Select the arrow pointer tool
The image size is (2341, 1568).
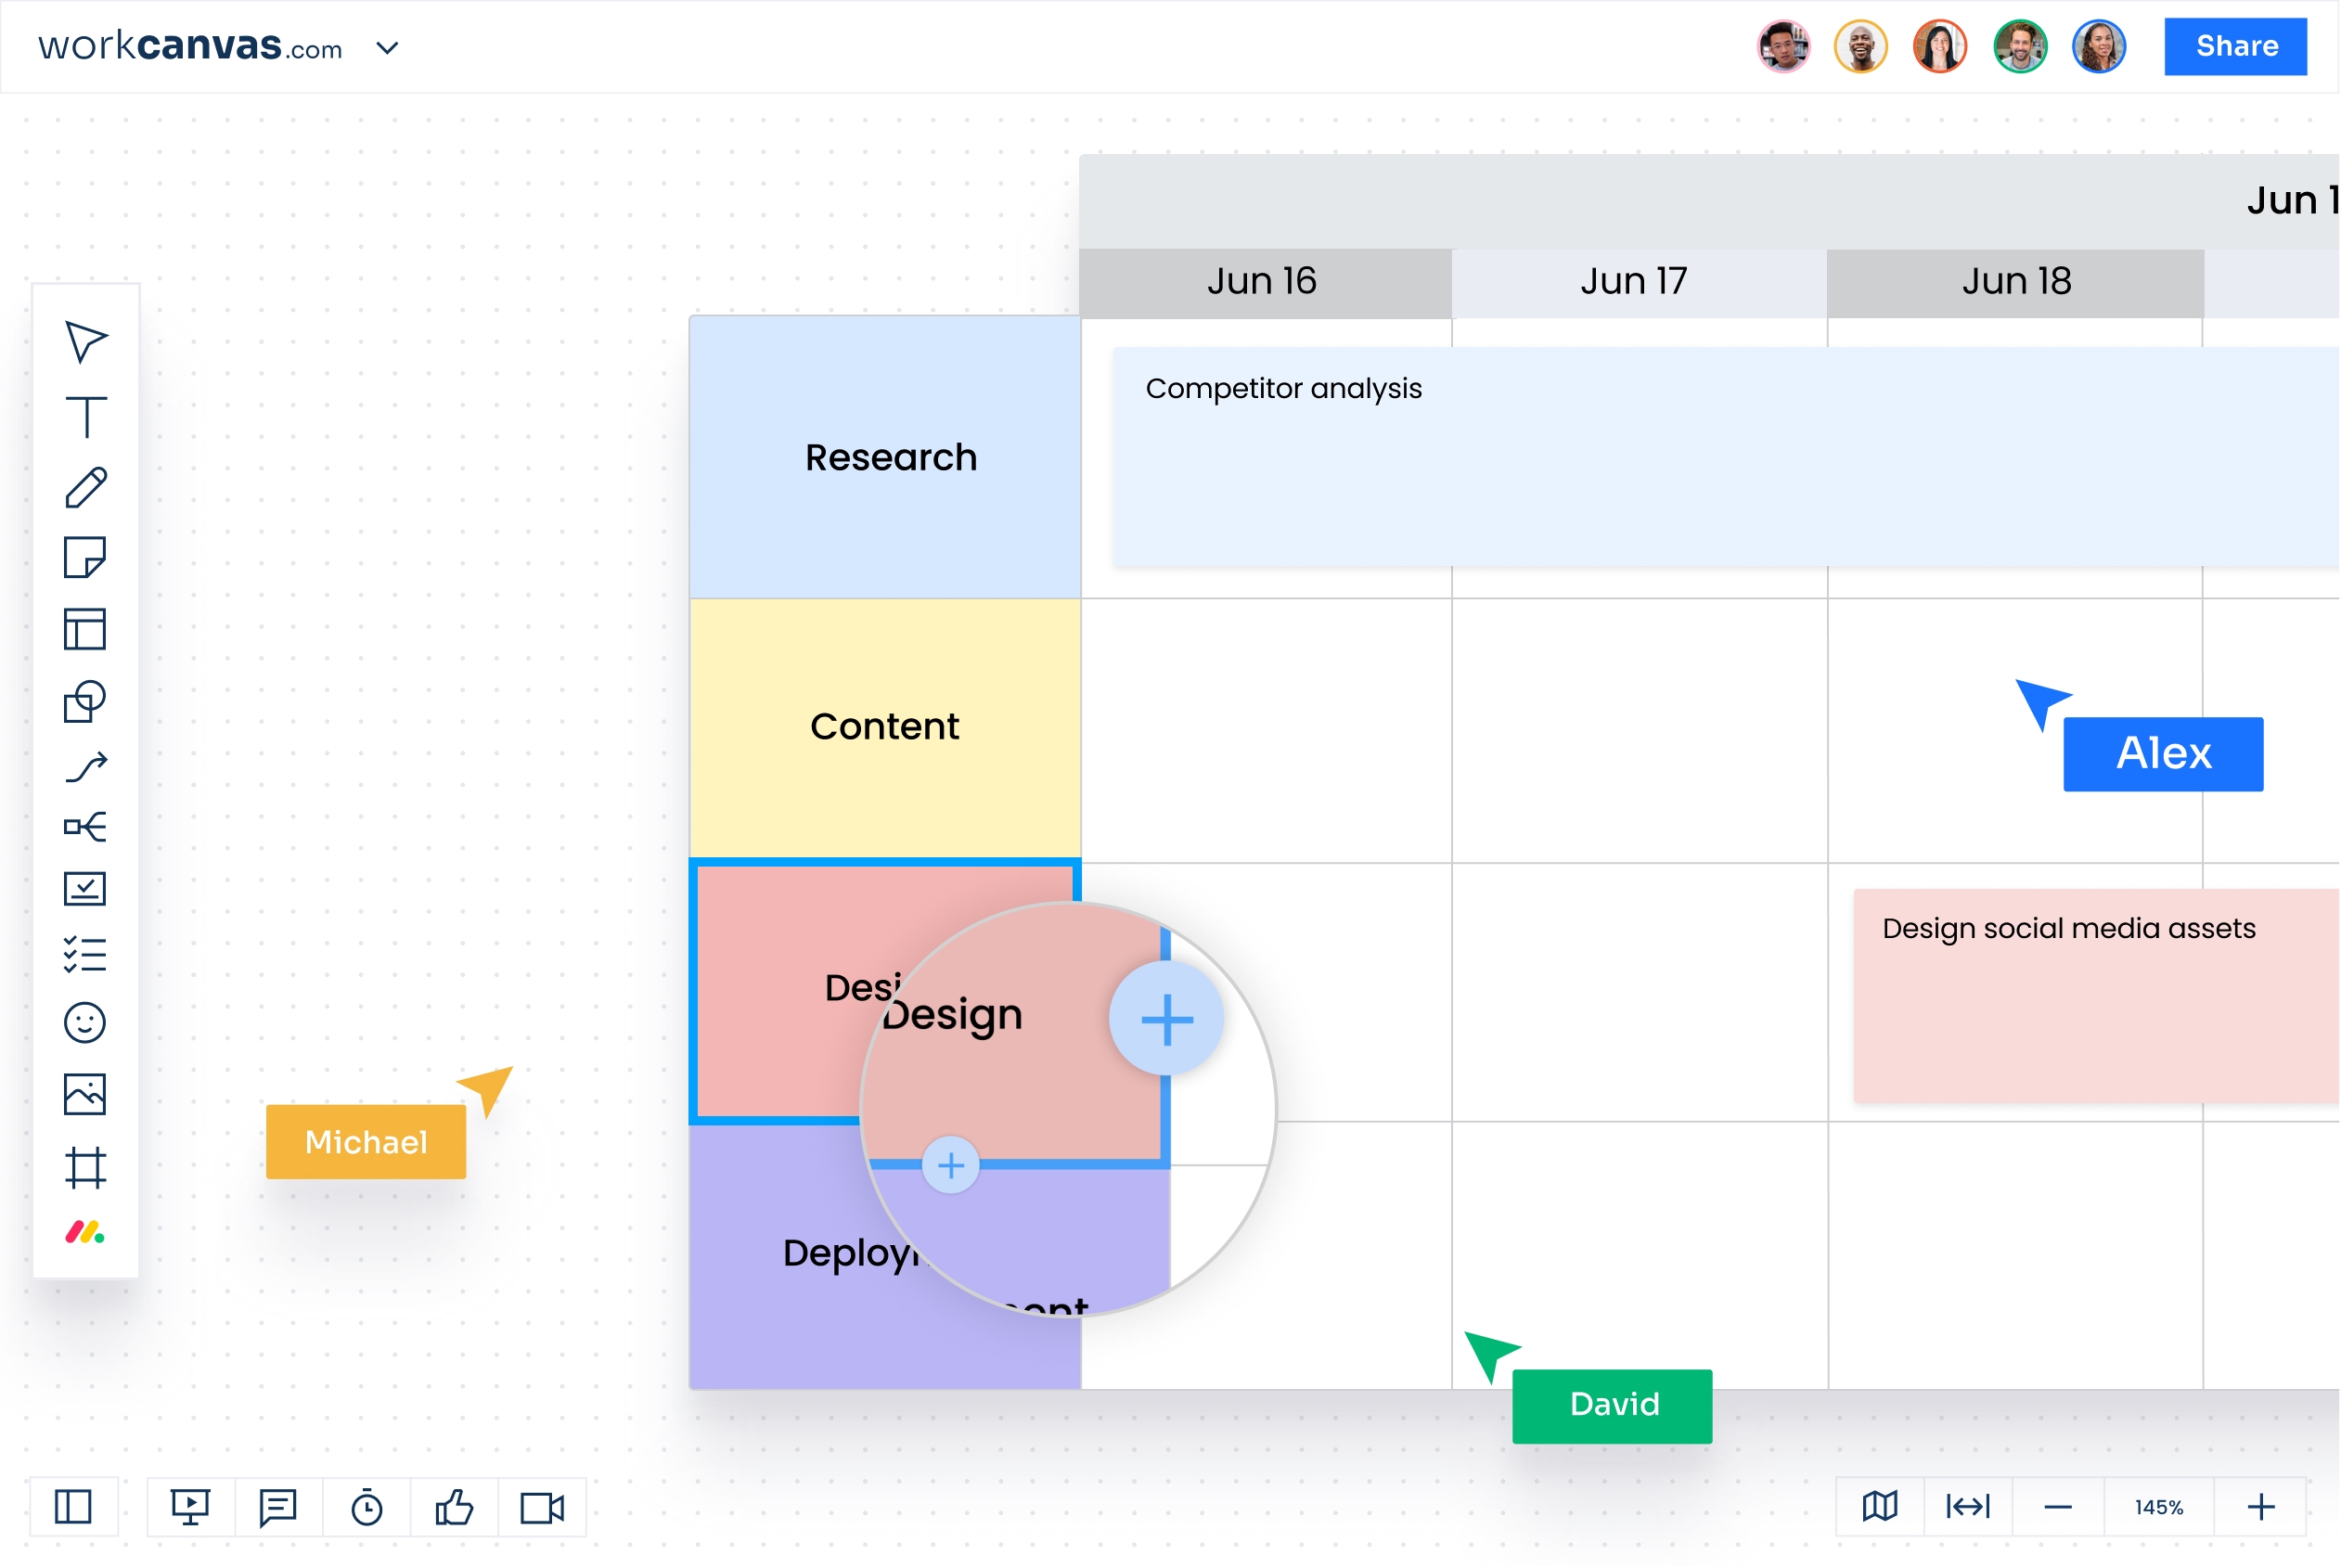click(x=85, y=342)
